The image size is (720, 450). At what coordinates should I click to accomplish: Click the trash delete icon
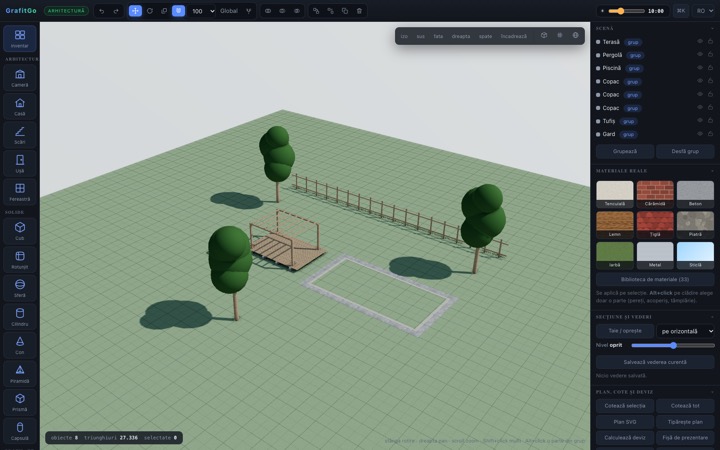tap(359, 11)
